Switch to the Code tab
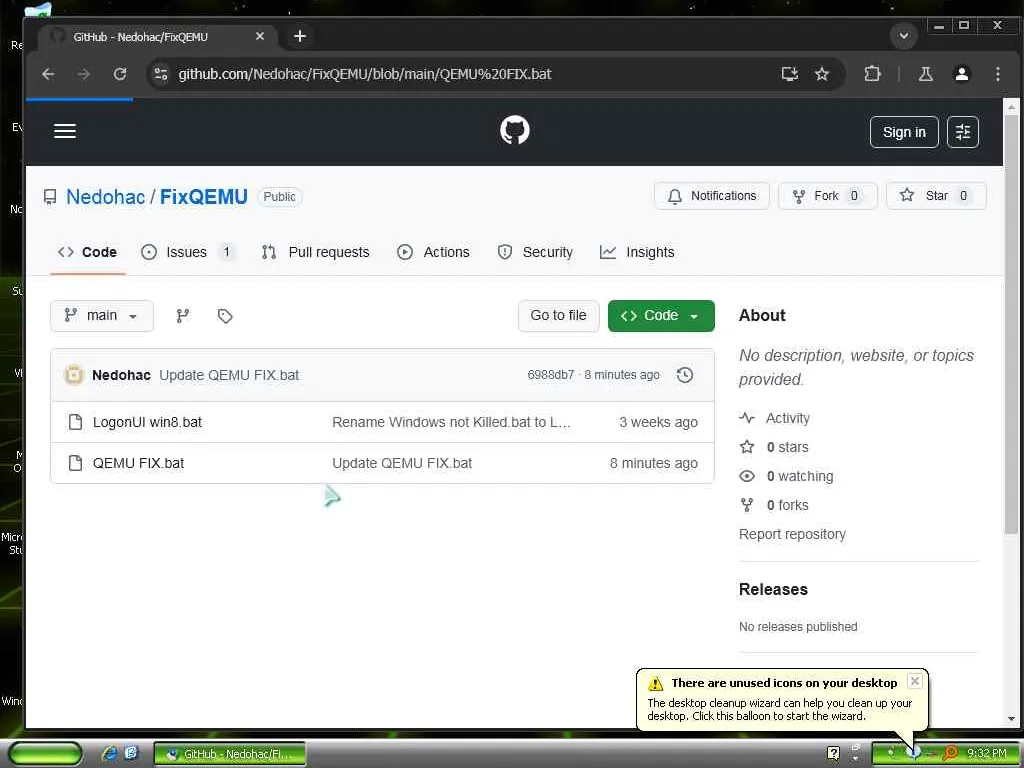Screen dimensions: 1024x768 pyautogui.click(x=87, y=252)
